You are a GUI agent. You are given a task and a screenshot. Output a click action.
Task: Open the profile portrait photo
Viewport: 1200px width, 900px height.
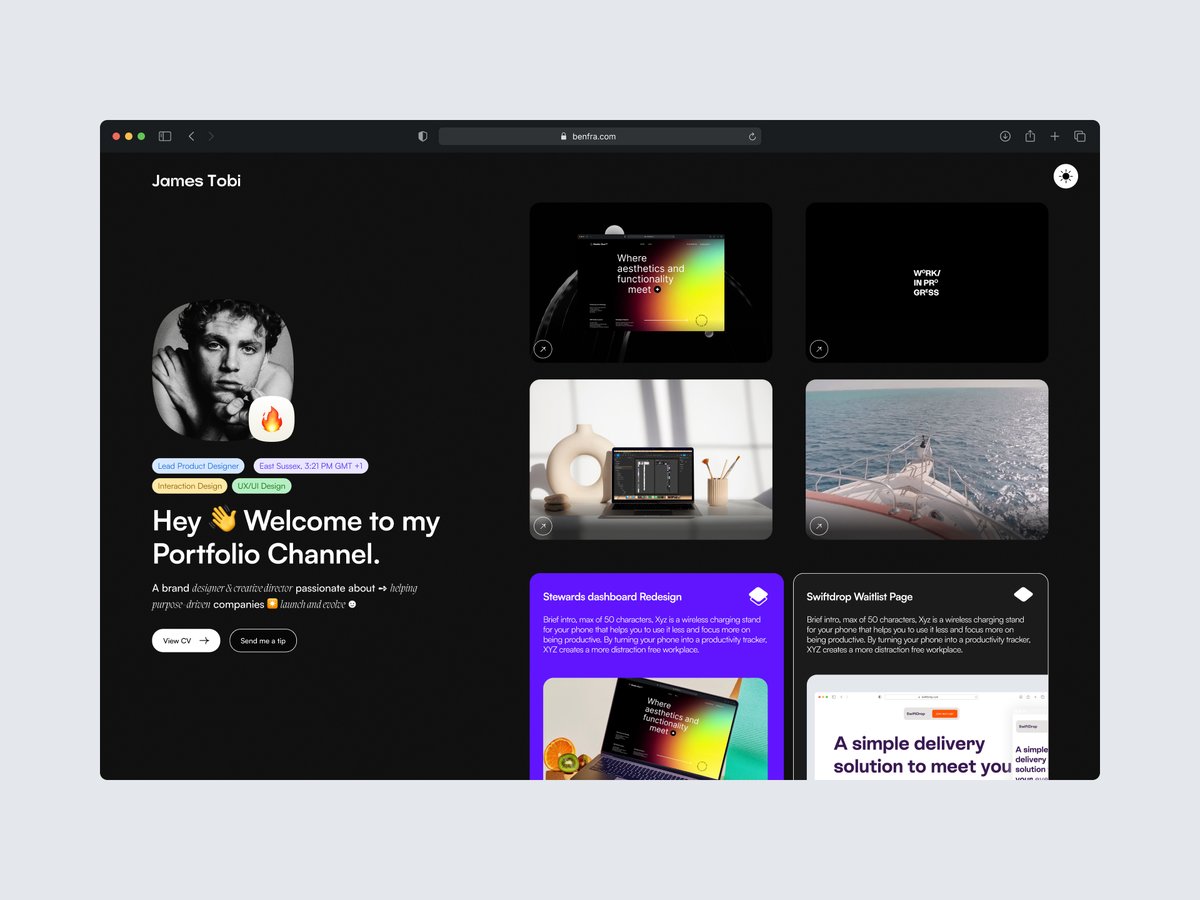(x=222, y=370)
